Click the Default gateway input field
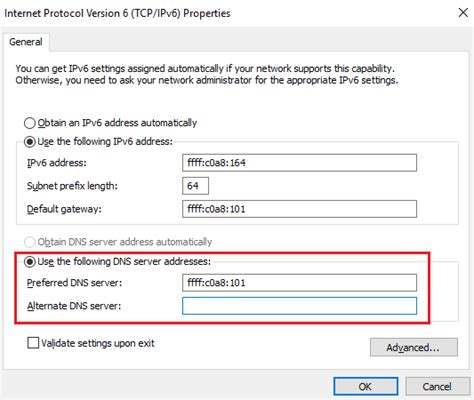The image size is (474, 400). (299, 209)
